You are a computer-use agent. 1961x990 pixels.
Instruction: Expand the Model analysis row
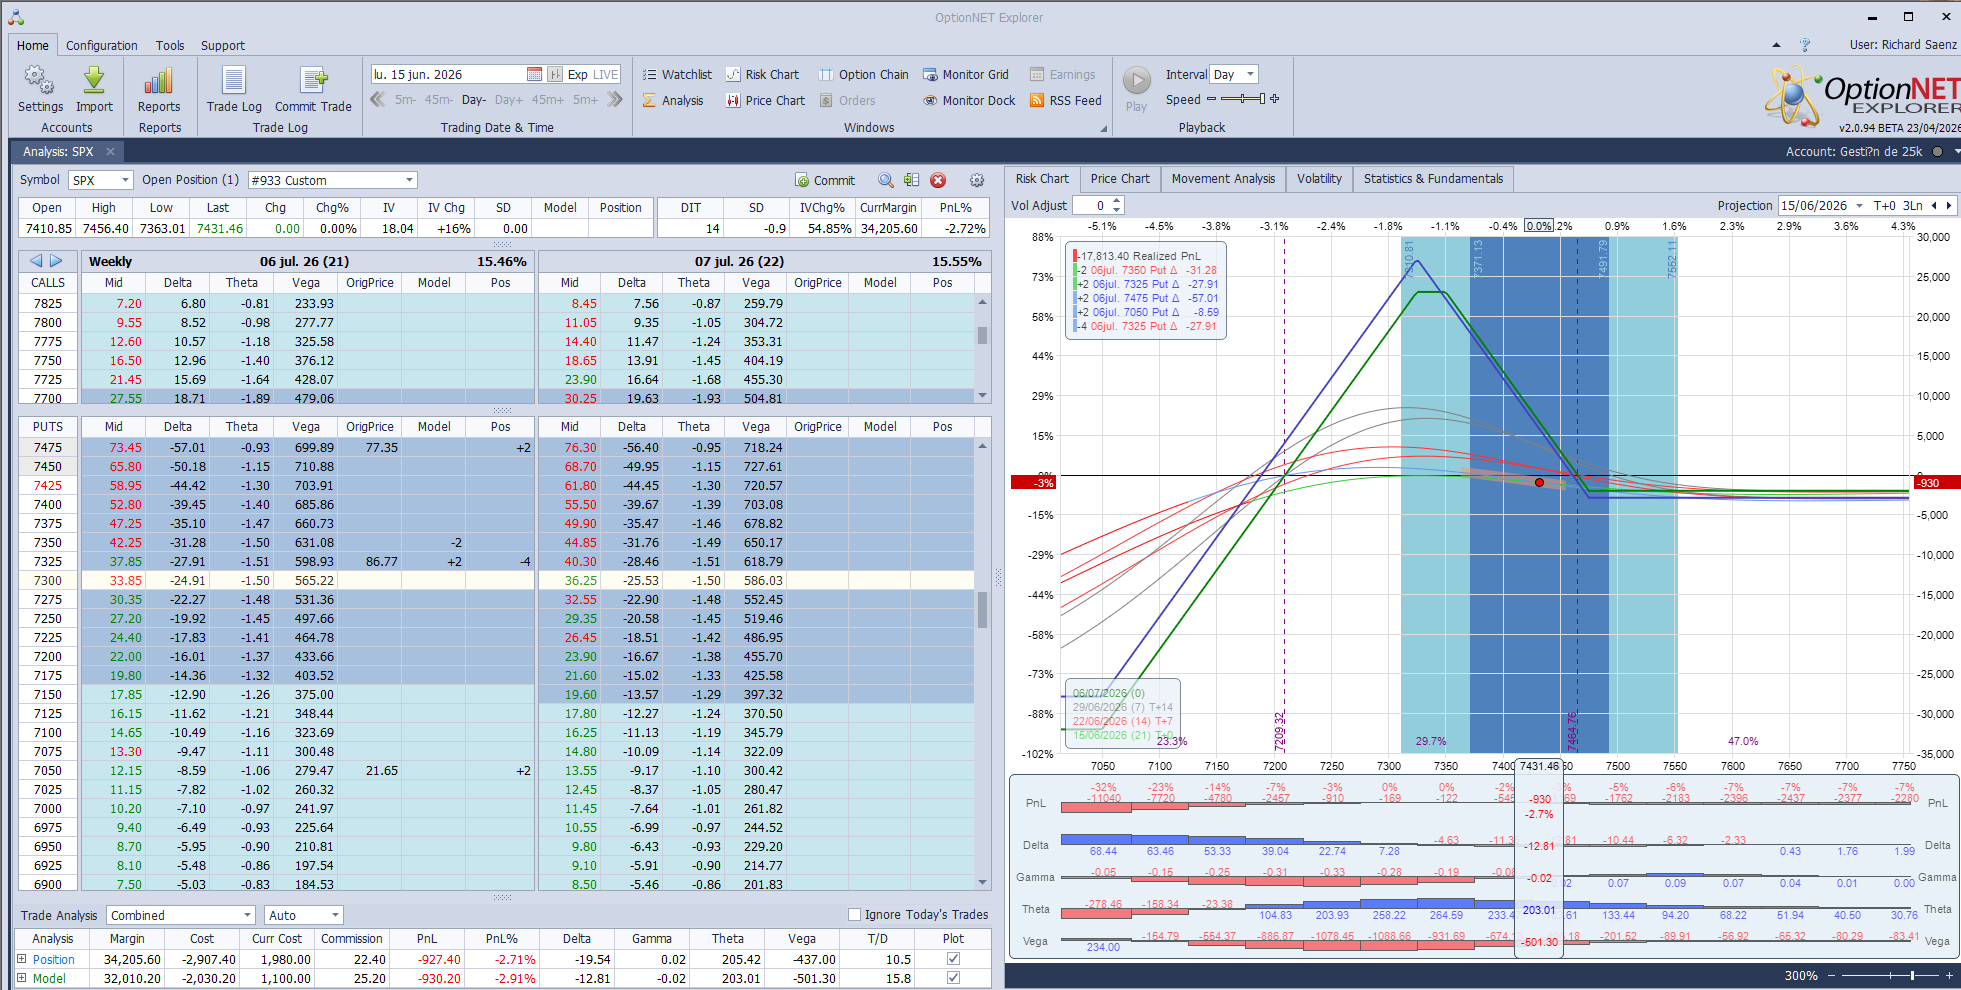[x=22, y=978]
